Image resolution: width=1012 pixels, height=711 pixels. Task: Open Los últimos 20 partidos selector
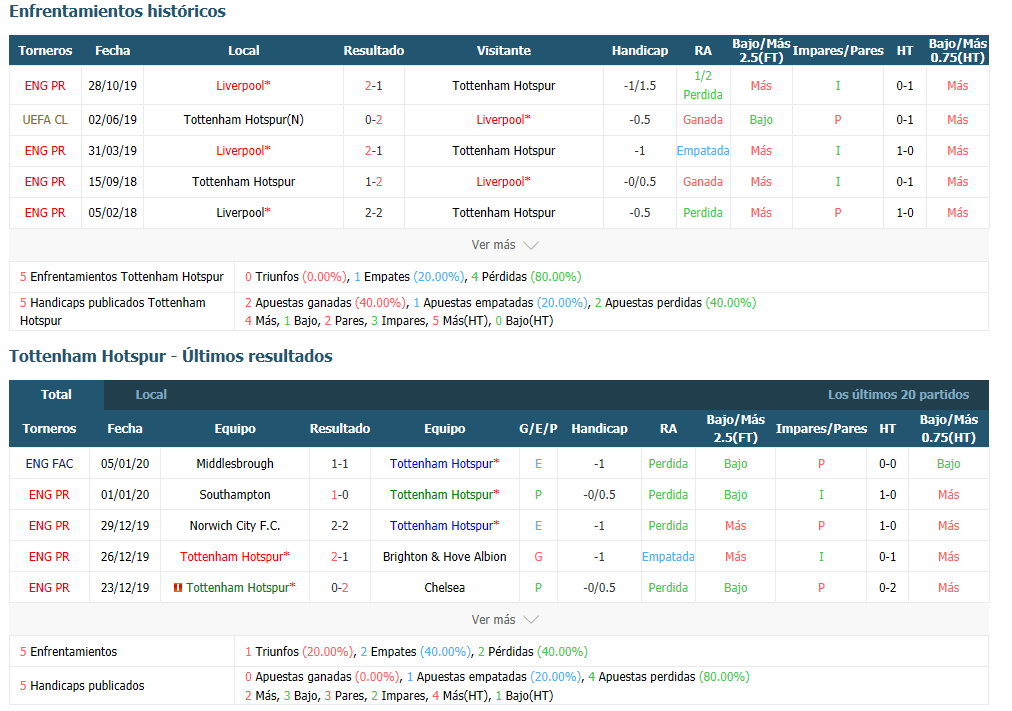(x=898, y=395)
